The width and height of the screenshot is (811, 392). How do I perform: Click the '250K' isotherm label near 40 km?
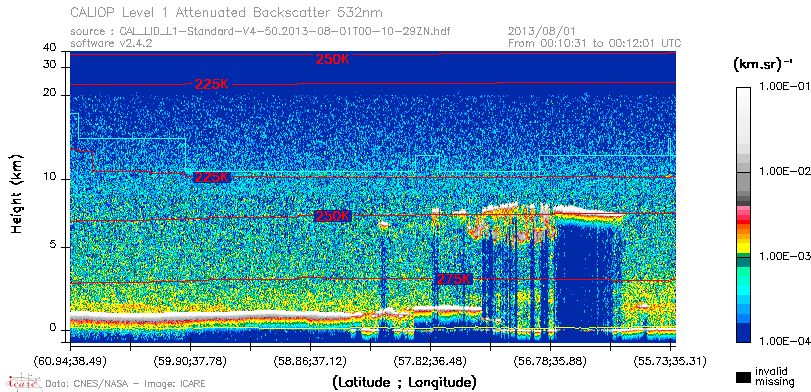coord(333,59)
